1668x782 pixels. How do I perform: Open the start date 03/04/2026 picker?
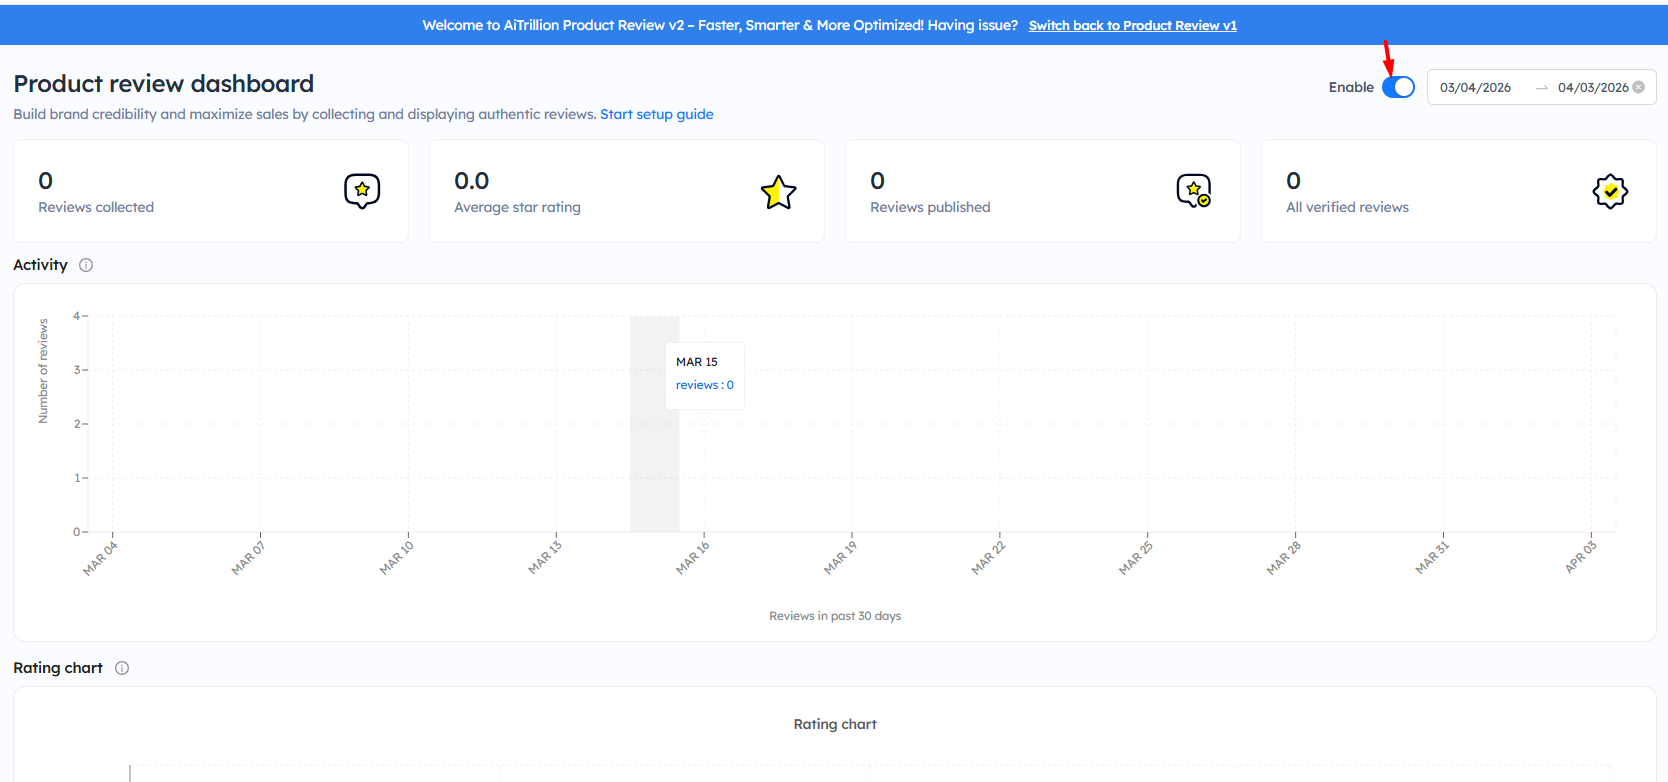click(x=1475, y=88)
